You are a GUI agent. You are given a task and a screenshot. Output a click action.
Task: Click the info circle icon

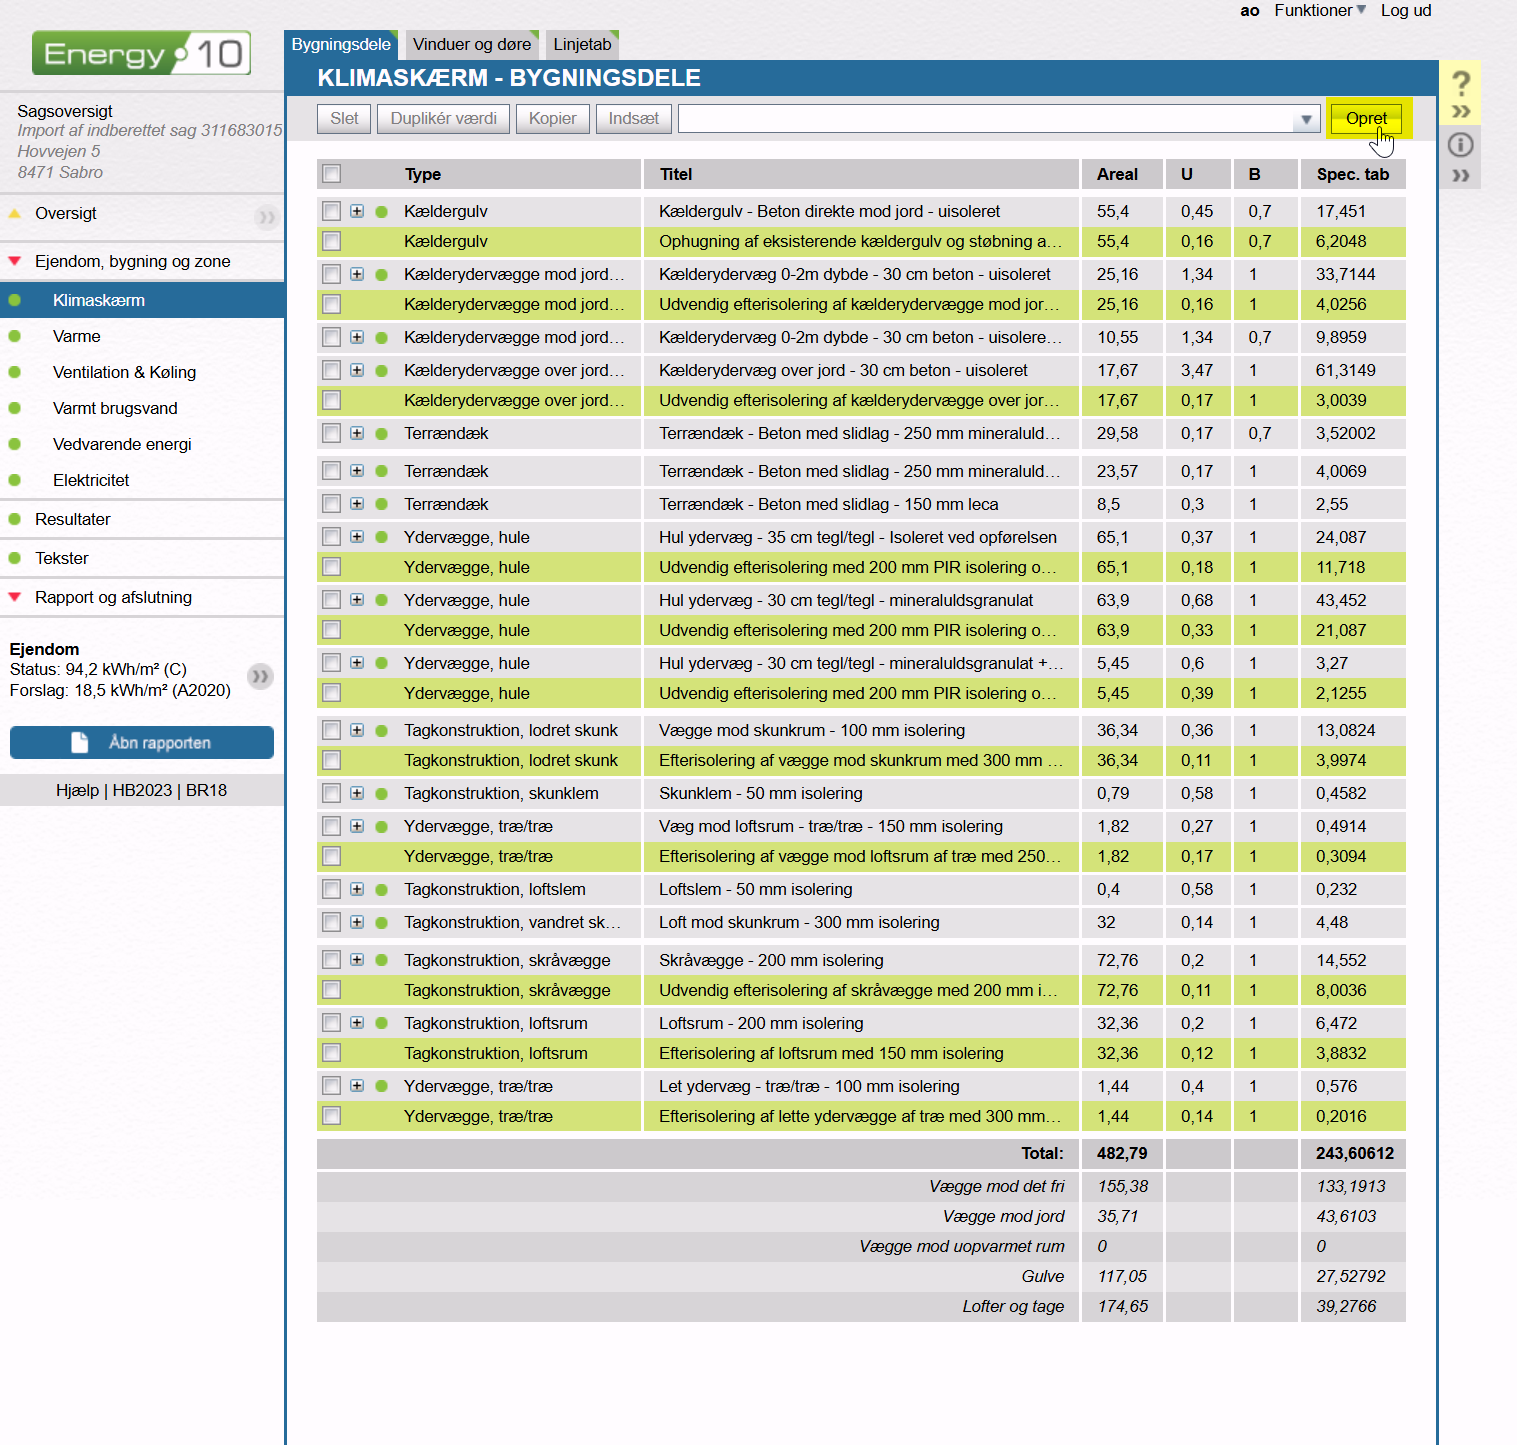click(1460, 145)
